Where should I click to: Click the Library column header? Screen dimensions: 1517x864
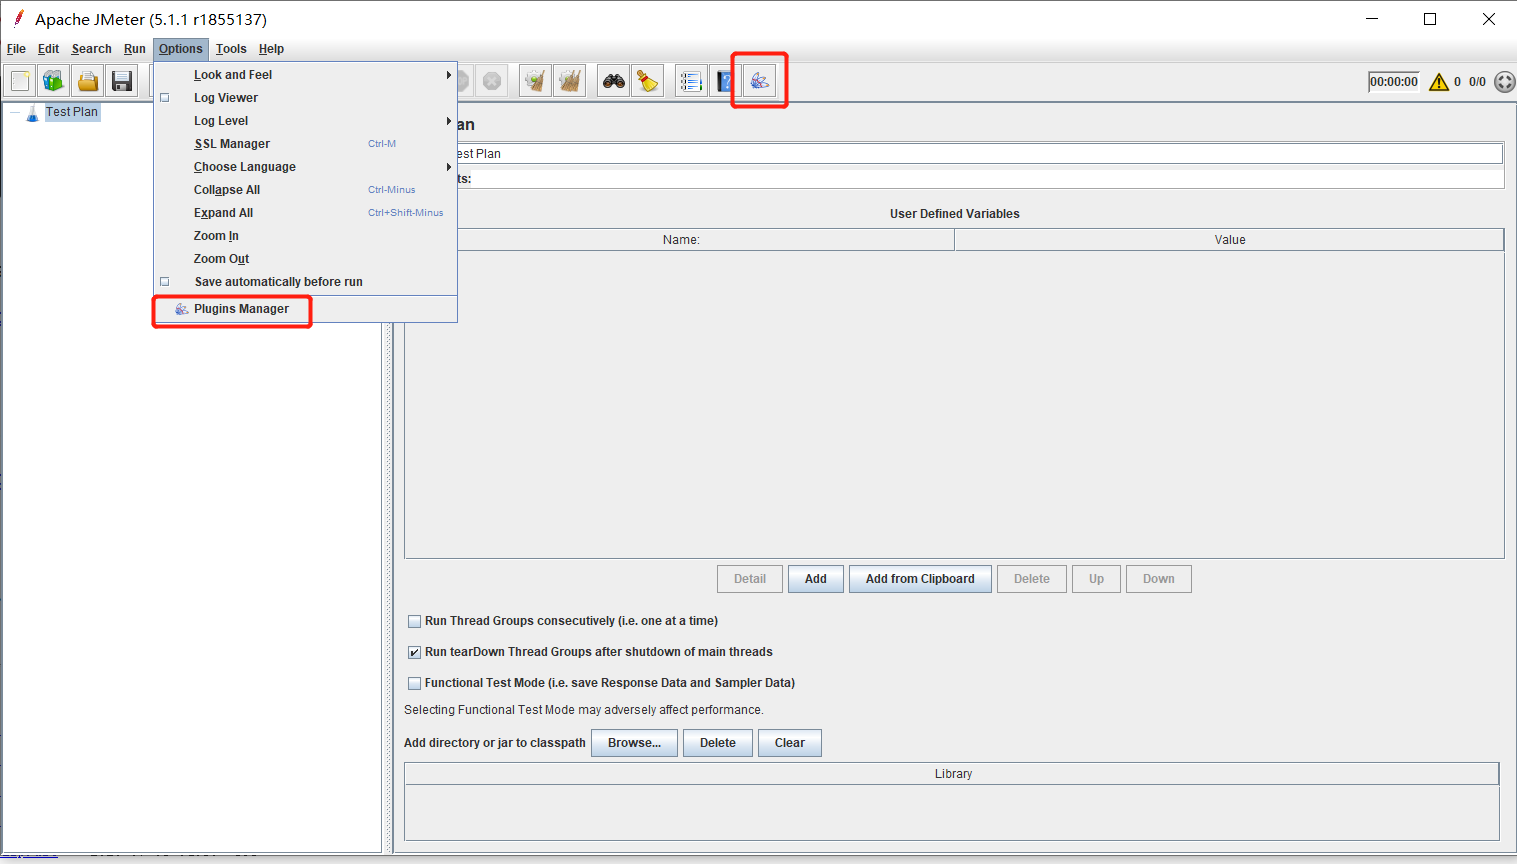[x=952, y=774]
